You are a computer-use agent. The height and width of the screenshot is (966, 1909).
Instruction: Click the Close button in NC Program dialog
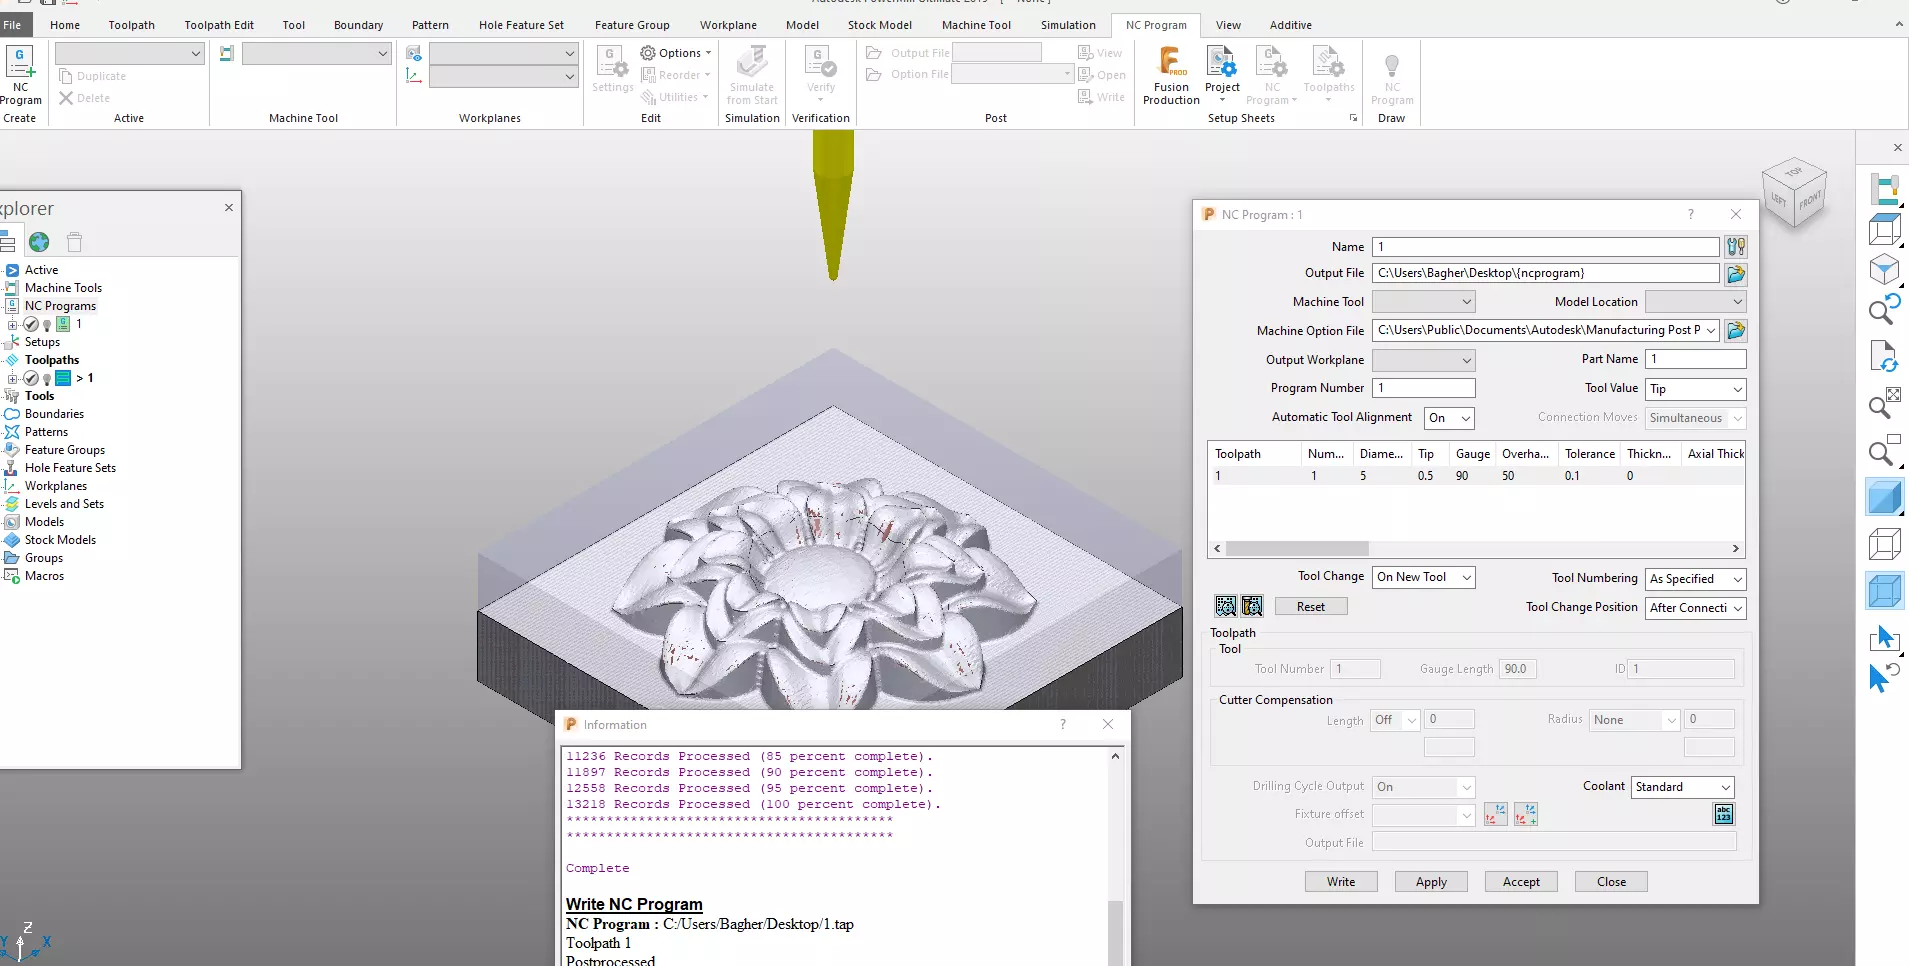tap(1611, 882)
